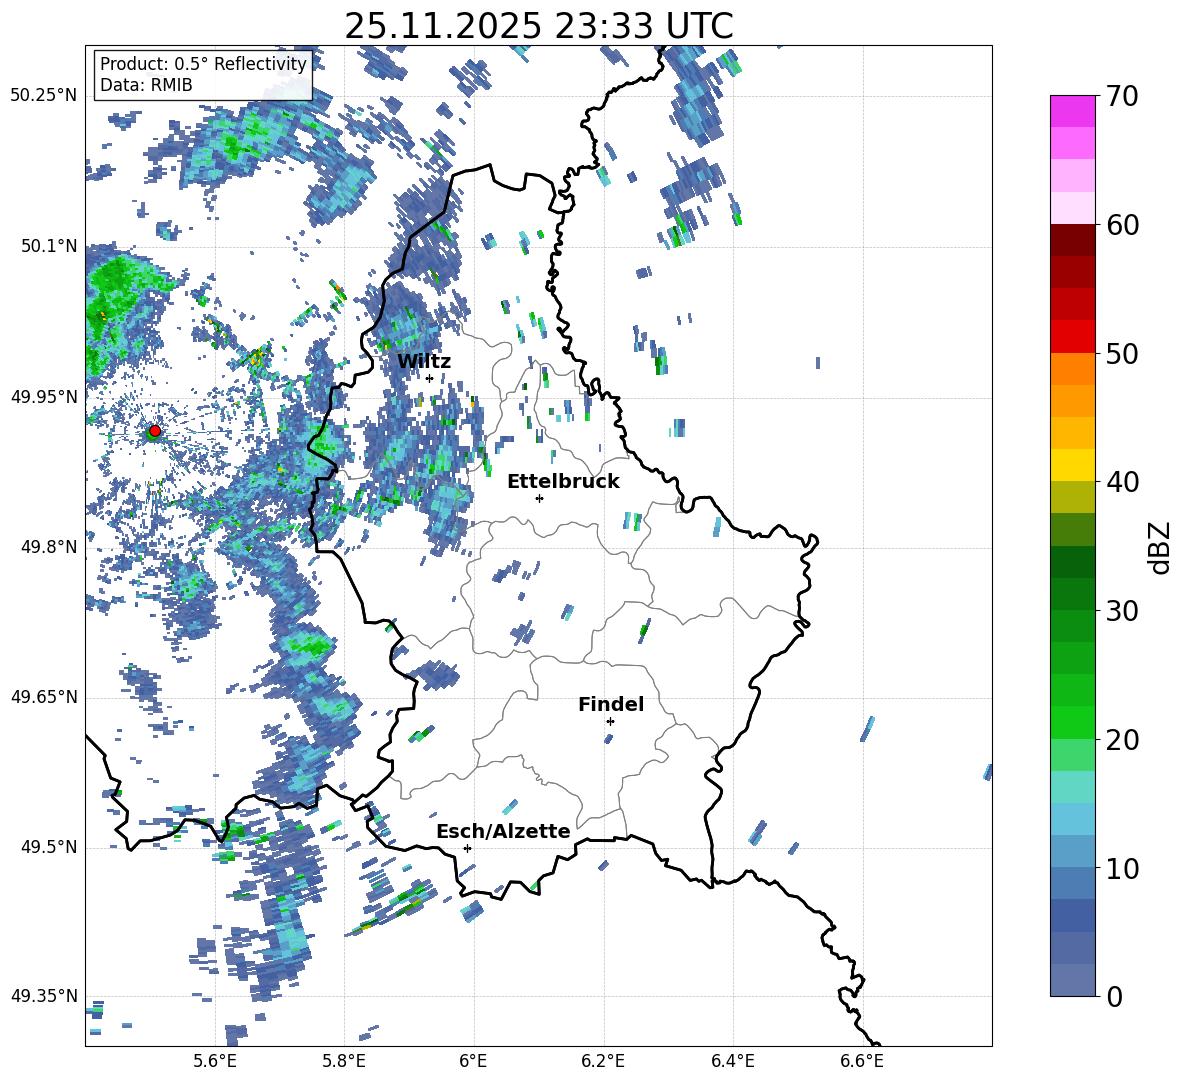The width and height of the screenshot is (1184, 1081).
Task: Click the red radar site marker
Action: click(155, 431)
